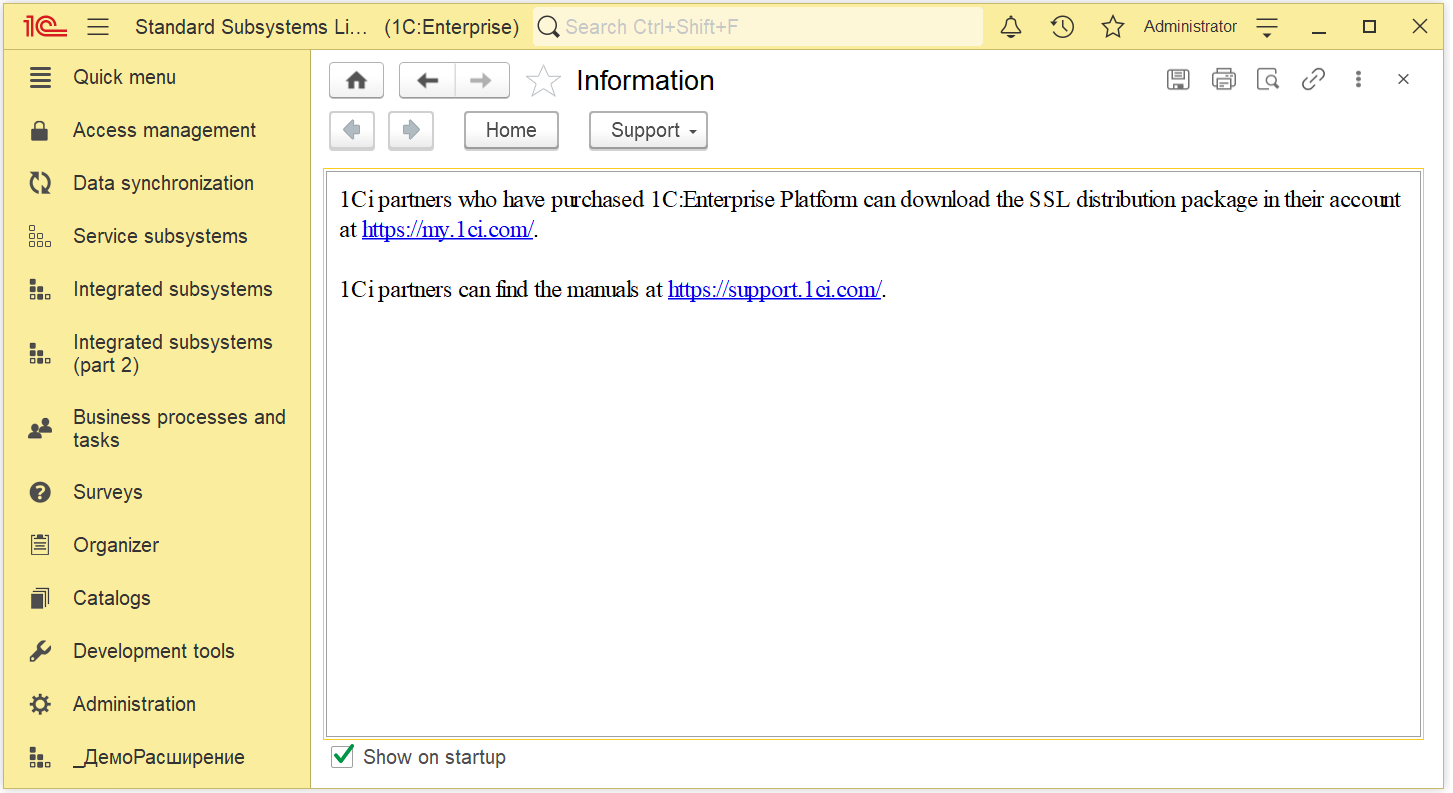
Task: Open the three-dots more menu
Action: click(1358, 79)
